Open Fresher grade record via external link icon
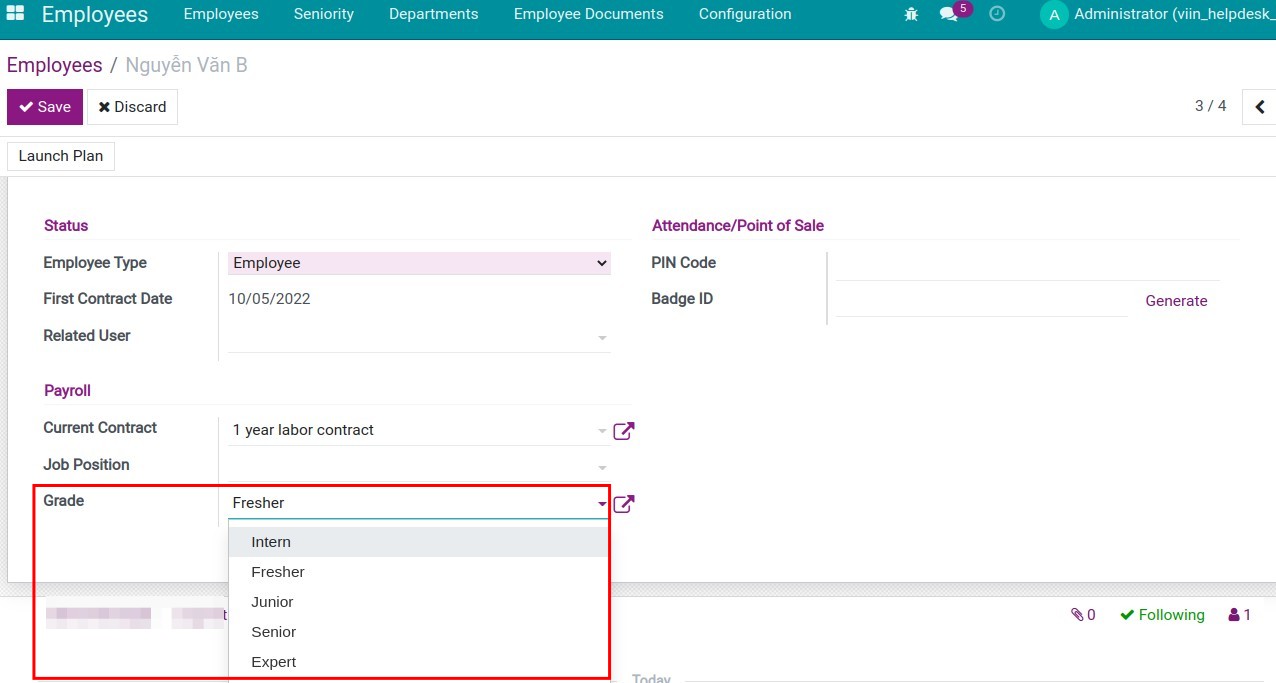 pyautogui.click(x=623, y=503)
